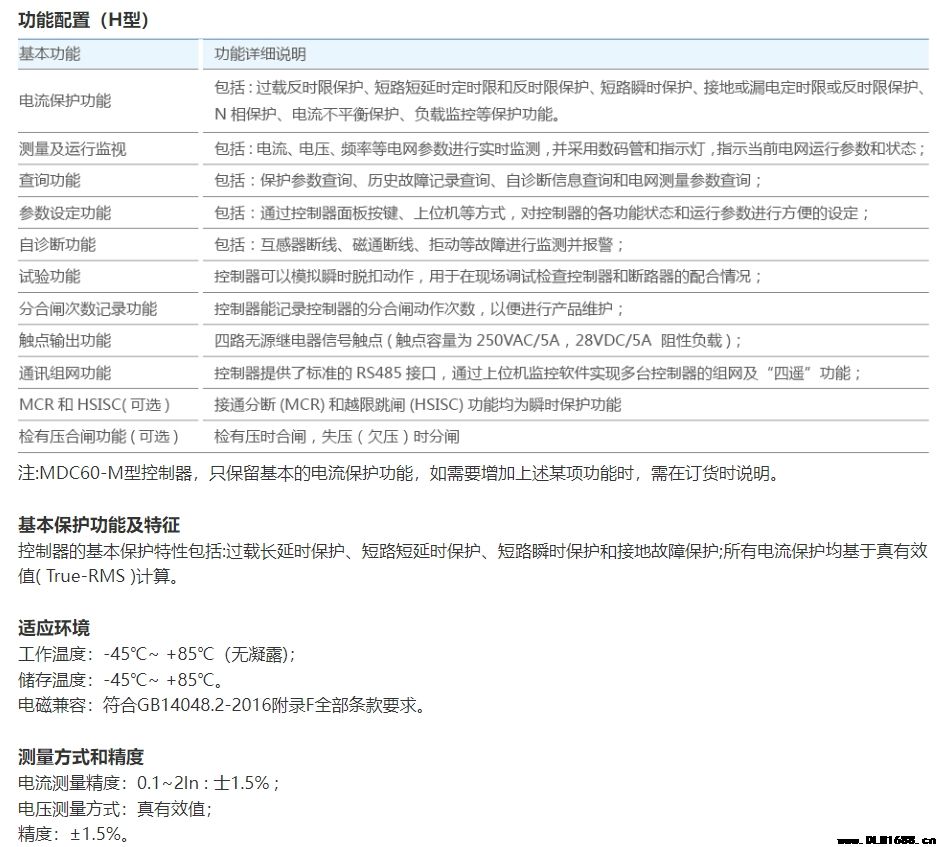Click the 适应环境 heading
Viewport: 937px width, 847px height.
(54, 628)
